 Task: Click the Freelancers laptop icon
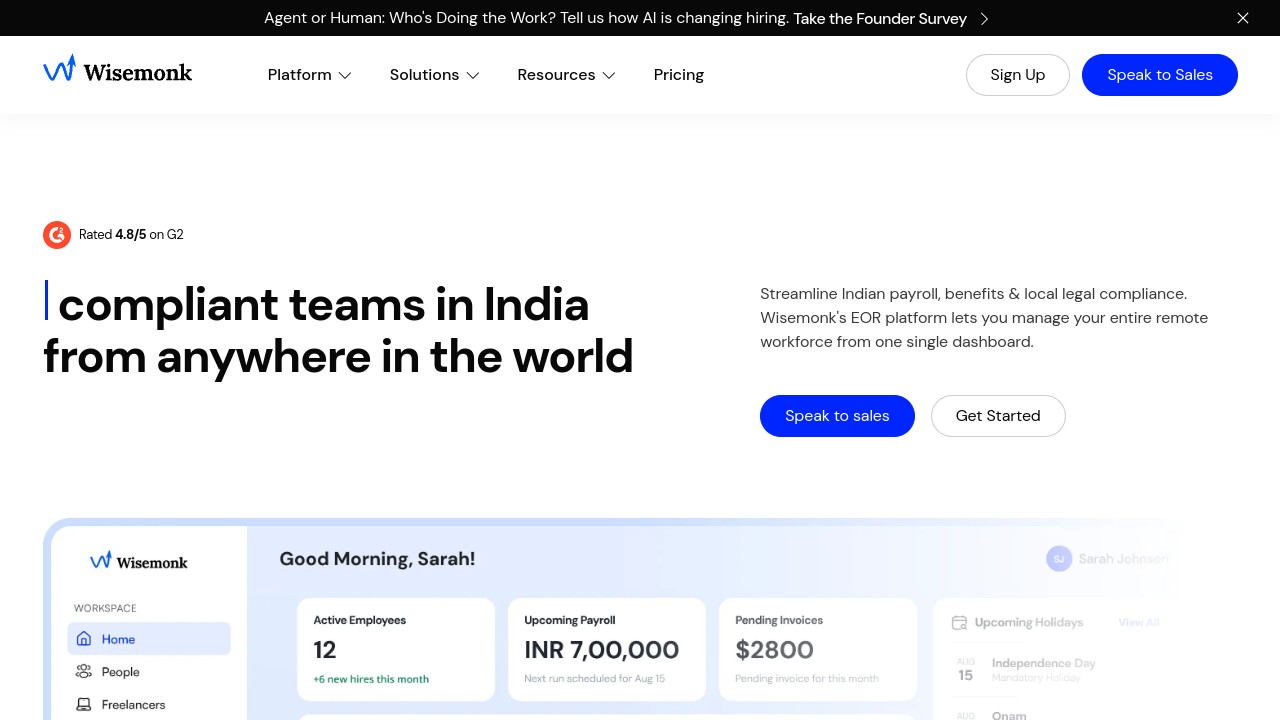click(84, 705)
